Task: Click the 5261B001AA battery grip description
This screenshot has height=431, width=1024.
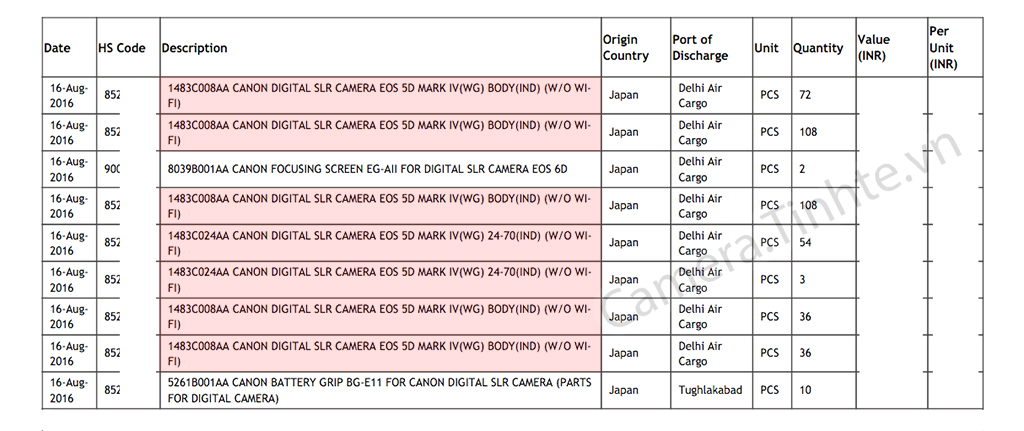Action: (380, 390)
